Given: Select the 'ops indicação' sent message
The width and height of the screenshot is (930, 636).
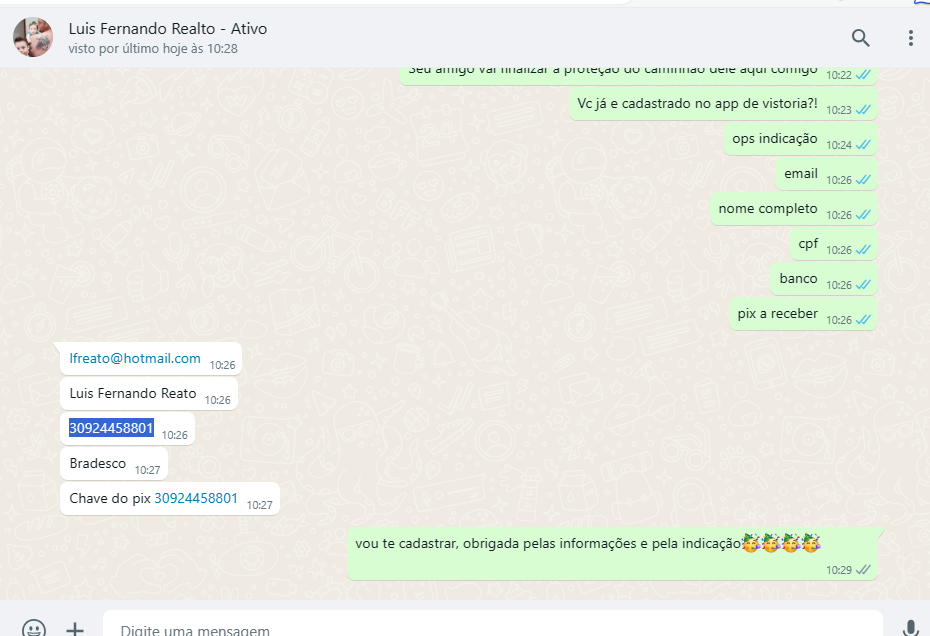Looking at the screenshot, I should click(775, 138).
